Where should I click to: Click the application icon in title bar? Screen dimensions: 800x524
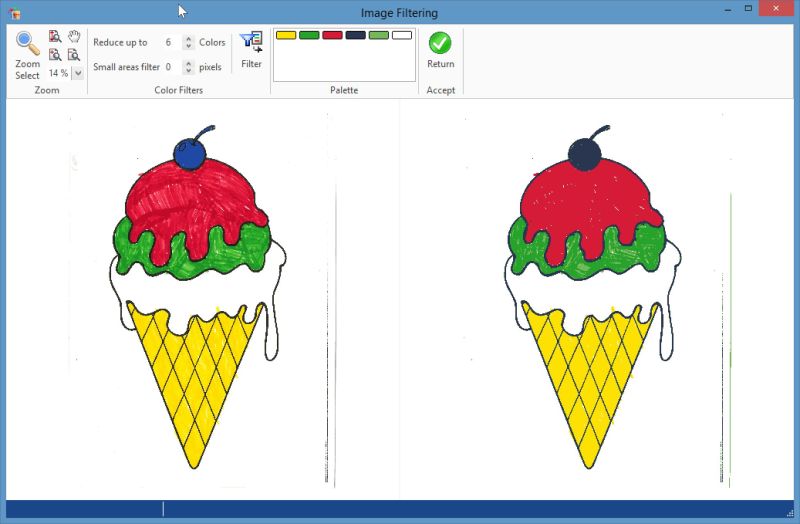point(13,12)
